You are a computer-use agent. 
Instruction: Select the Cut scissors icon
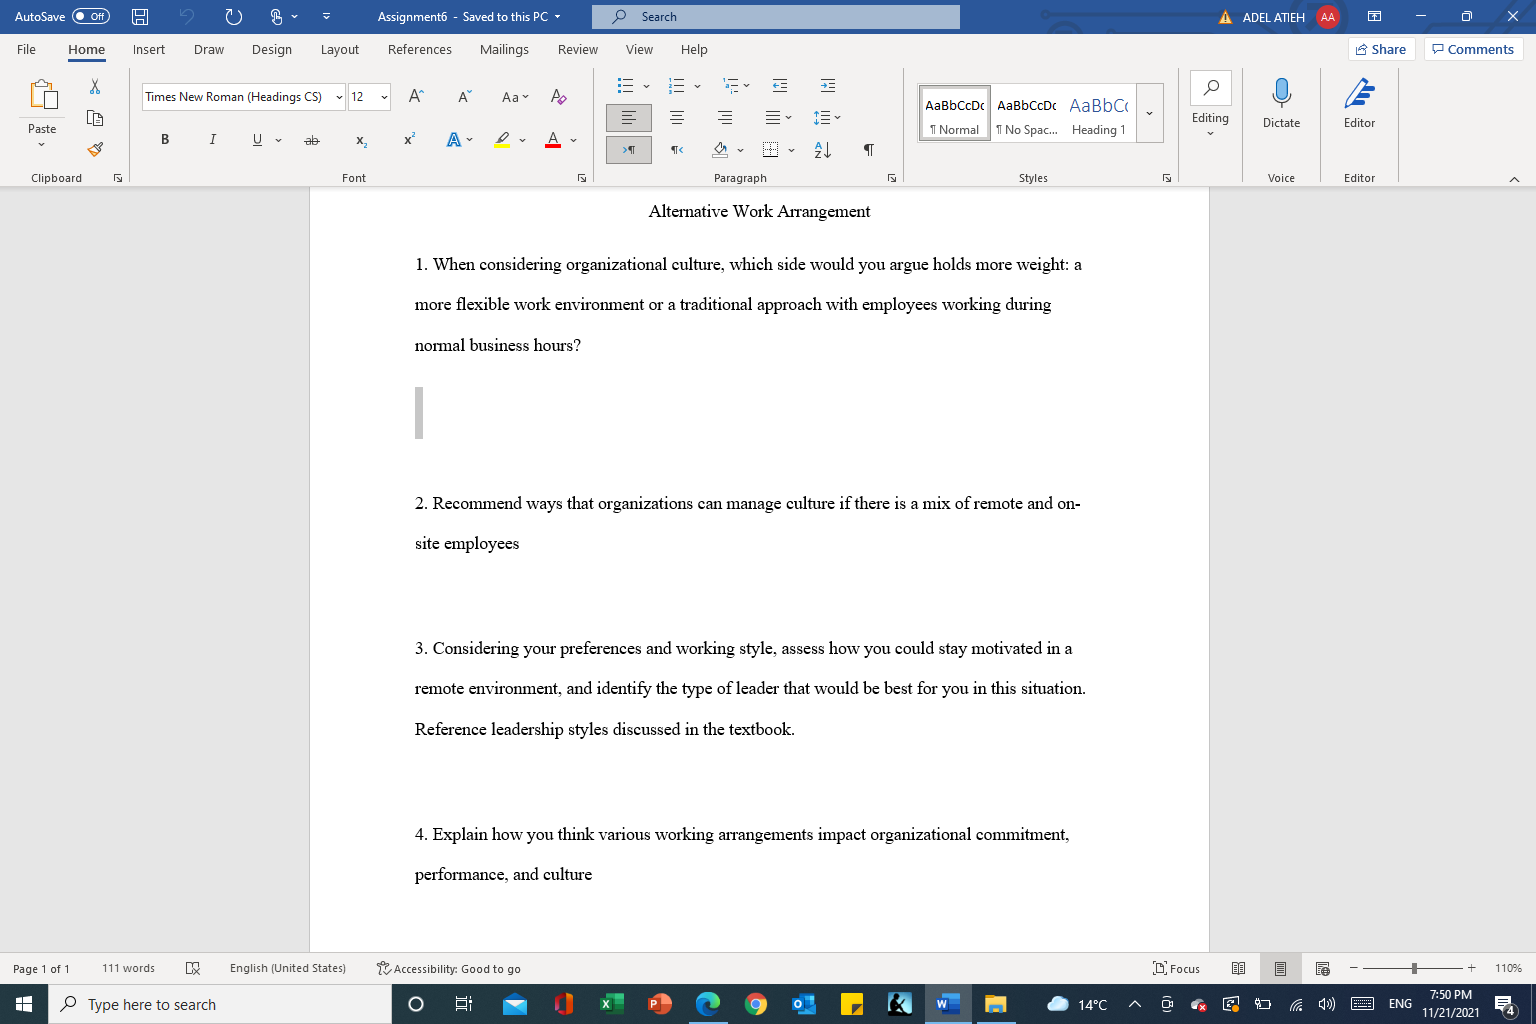[x=95, y=87]
